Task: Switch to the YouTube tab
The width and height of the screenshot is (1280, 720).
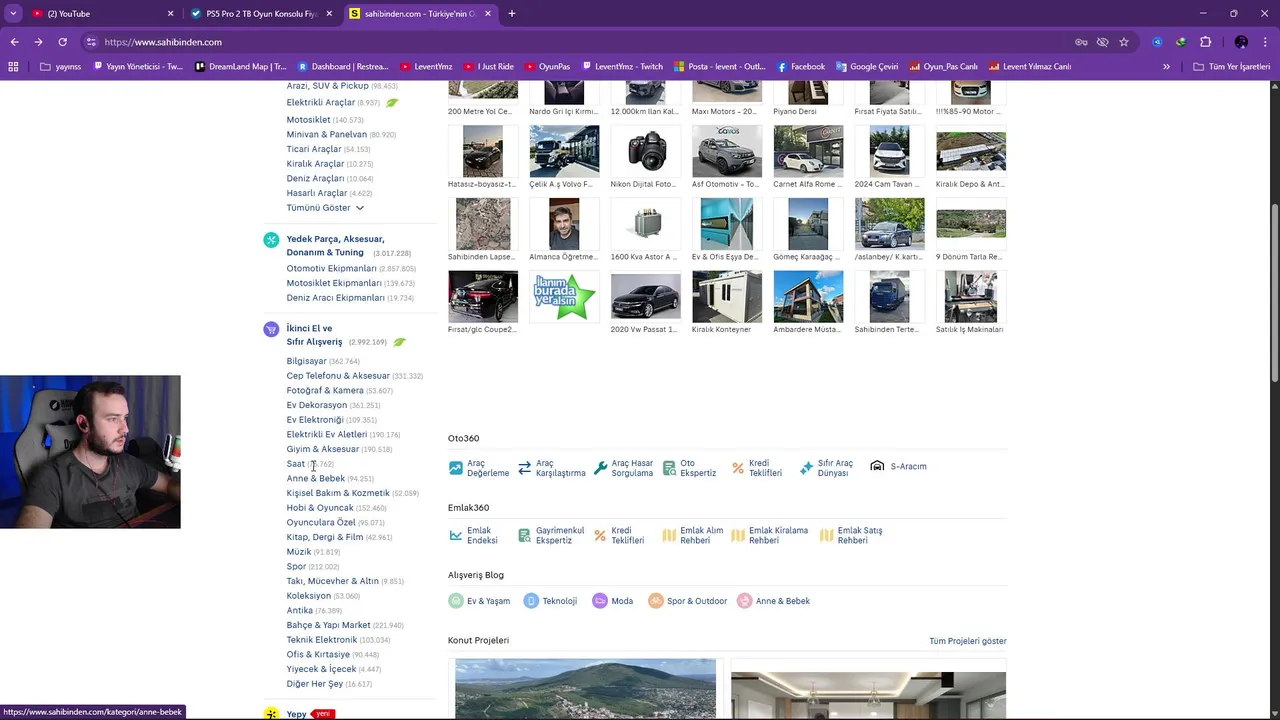Action: click(x=100, y=14)
